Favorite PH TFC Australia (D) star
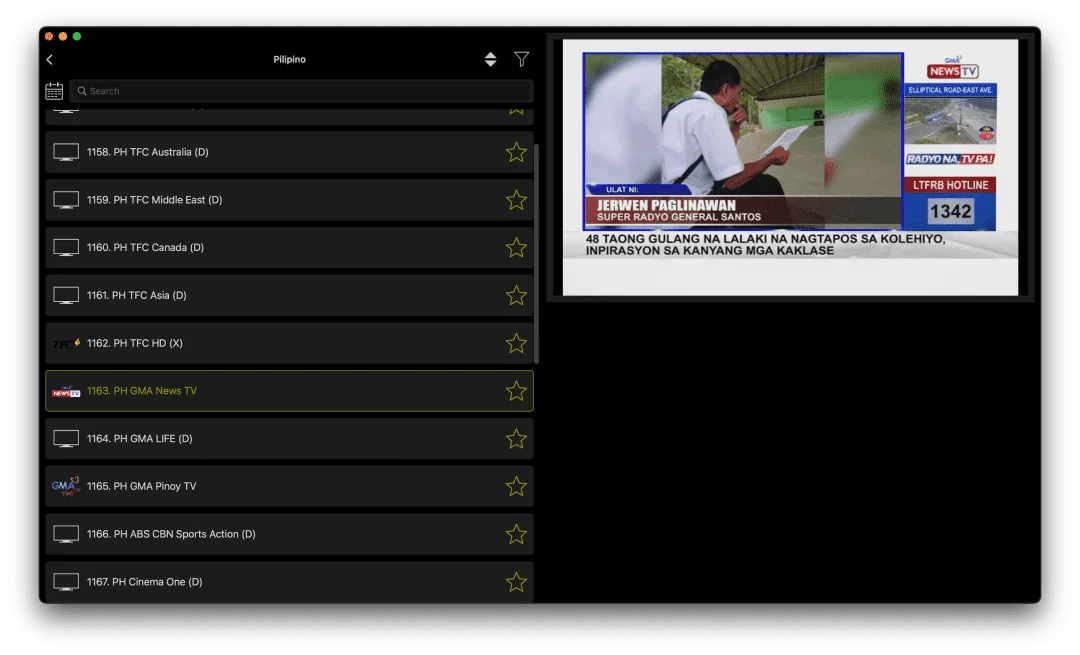 click(x=516, y=152)
